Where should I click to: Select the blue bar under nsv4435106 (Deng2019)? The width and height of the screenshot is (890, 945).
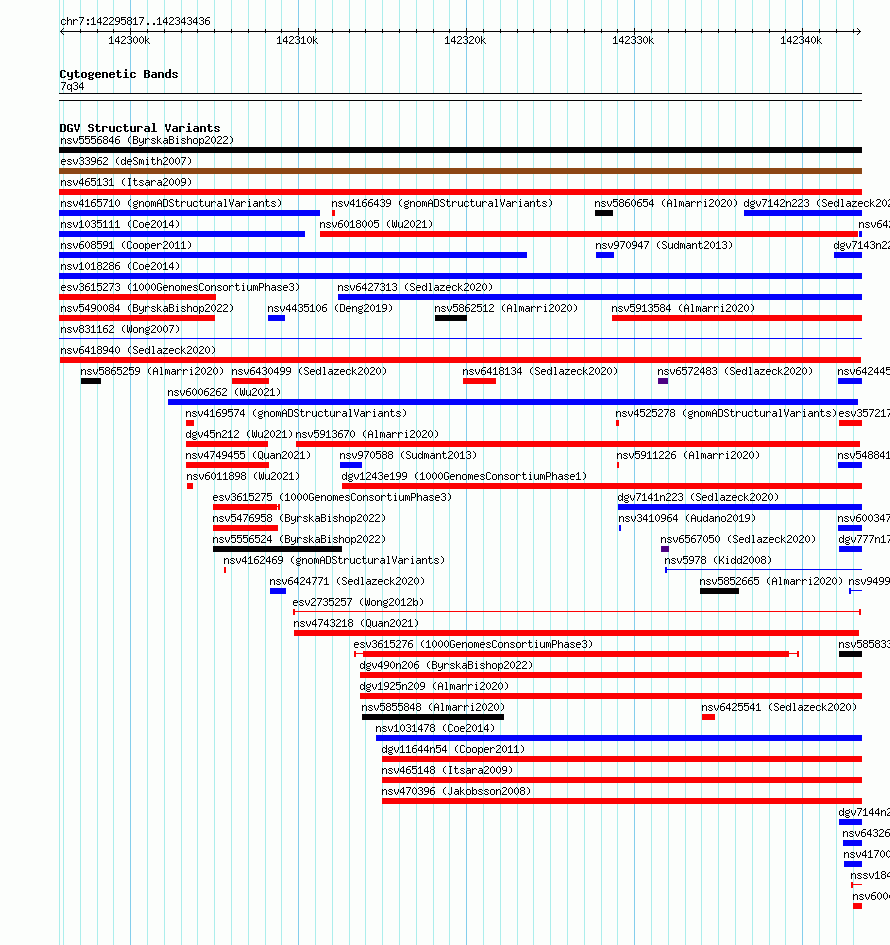(x=277, y=318)
